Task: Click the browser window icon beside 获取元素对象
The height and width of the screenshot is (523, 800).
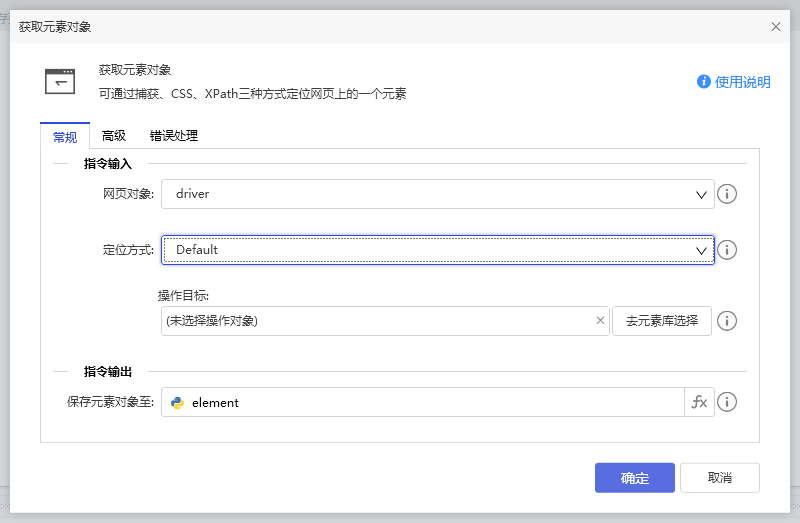Action: (60, 82)
